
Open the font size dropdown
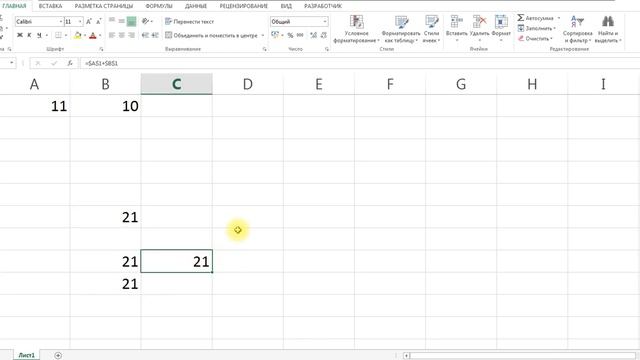pyautogui.click(x=80, y=22)
